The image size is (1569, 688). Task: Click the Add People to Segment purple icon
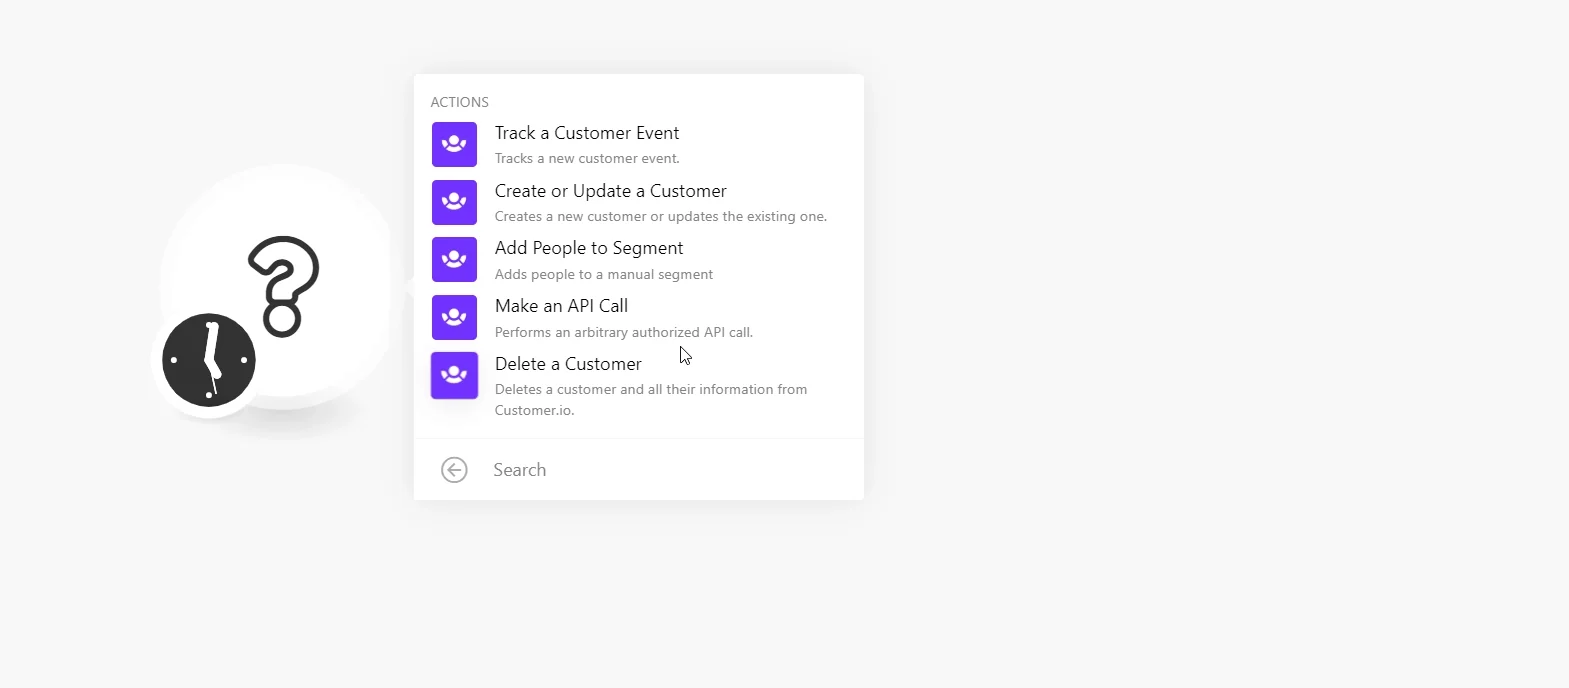point(454,259)
